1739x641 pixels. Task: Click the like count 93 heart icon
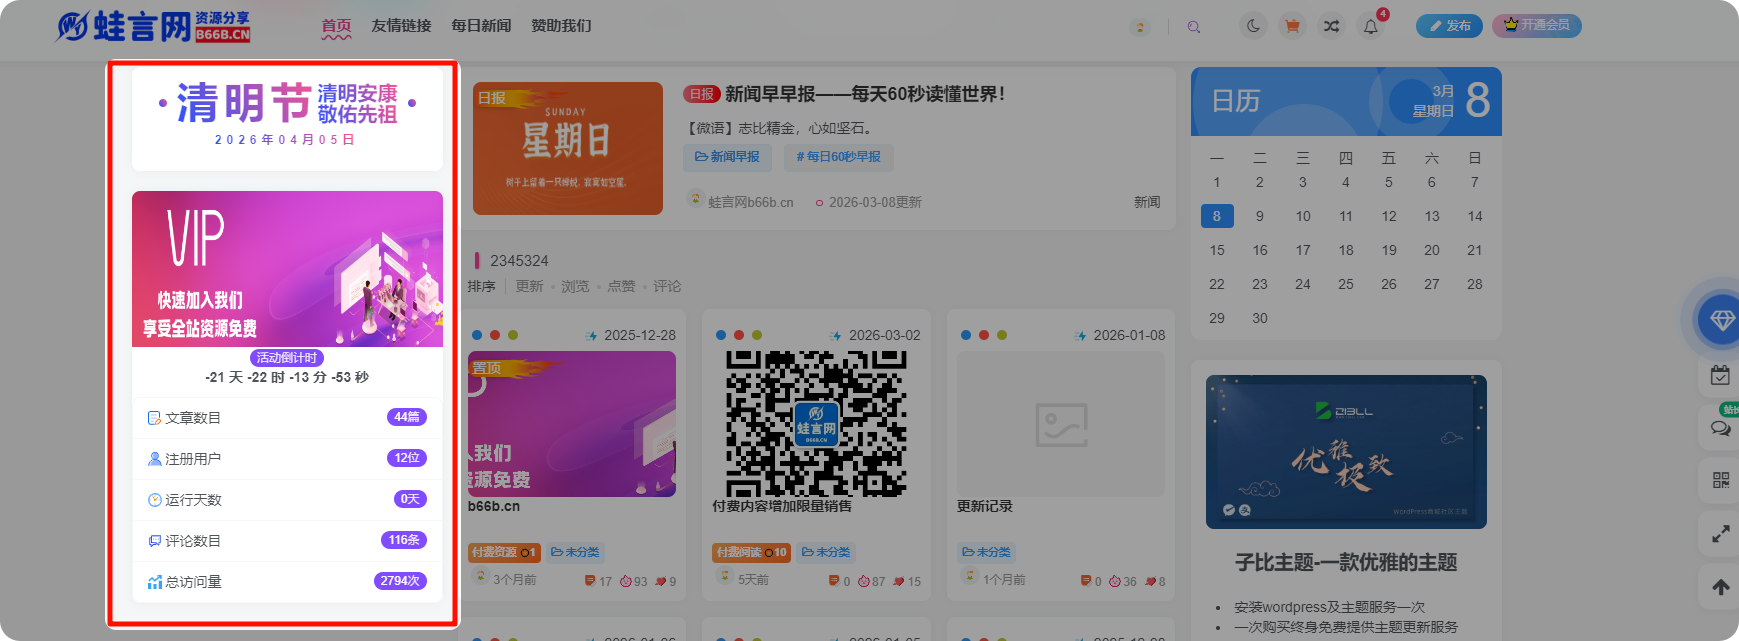click(x=626, y=581)
